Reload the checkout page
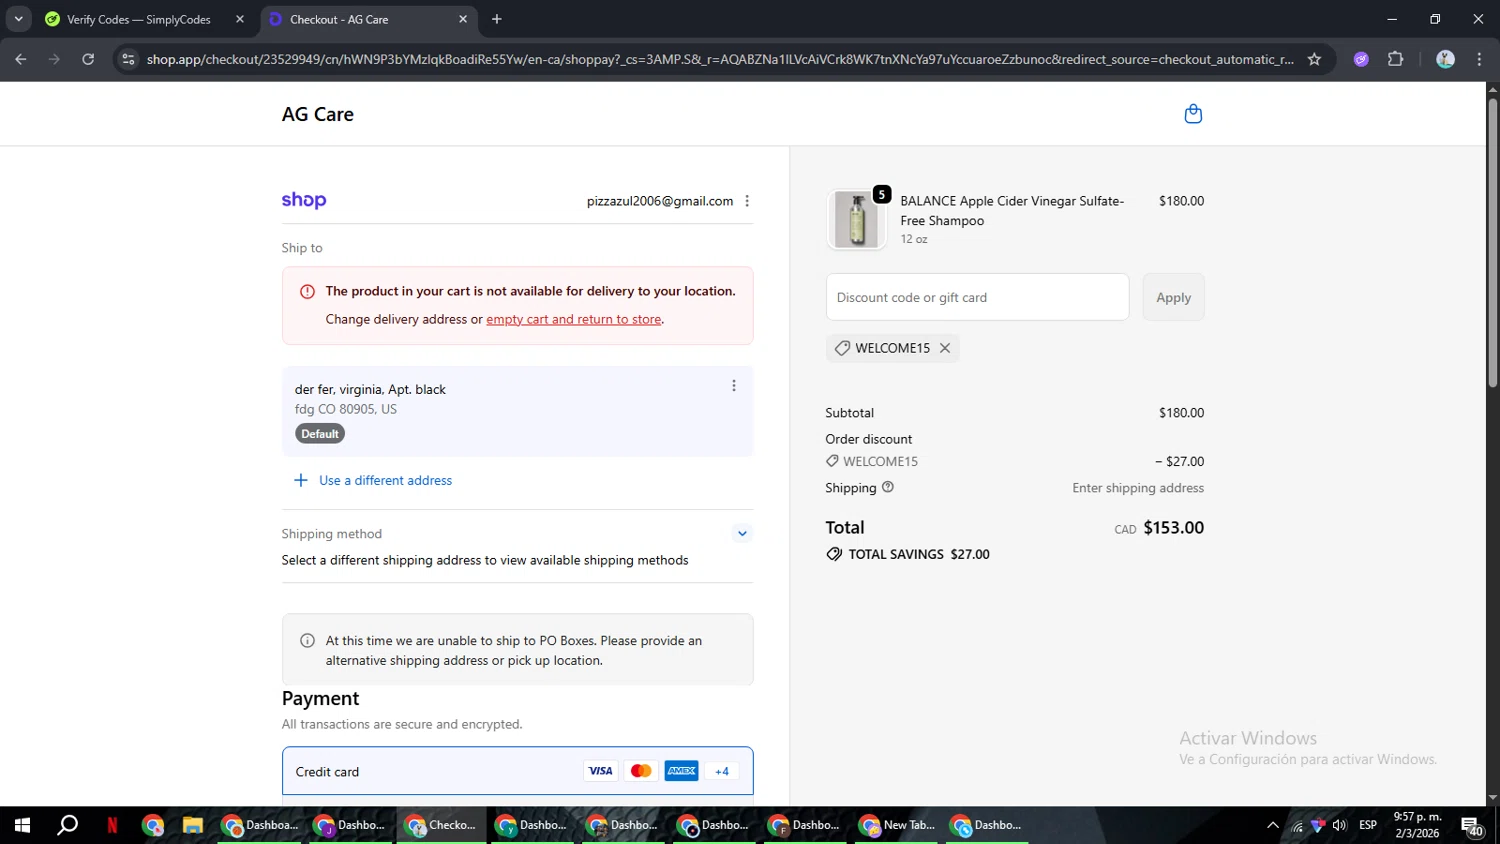Image resolution: width=1500 pixels, height=844 pixels. pos(88,59)
